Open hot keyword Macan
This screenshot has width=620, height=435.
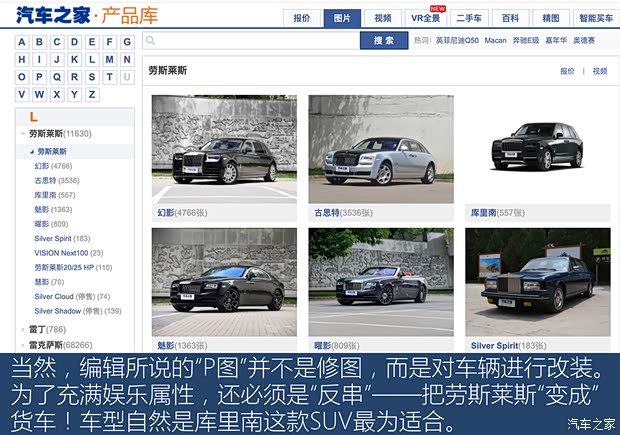(495, 40)
